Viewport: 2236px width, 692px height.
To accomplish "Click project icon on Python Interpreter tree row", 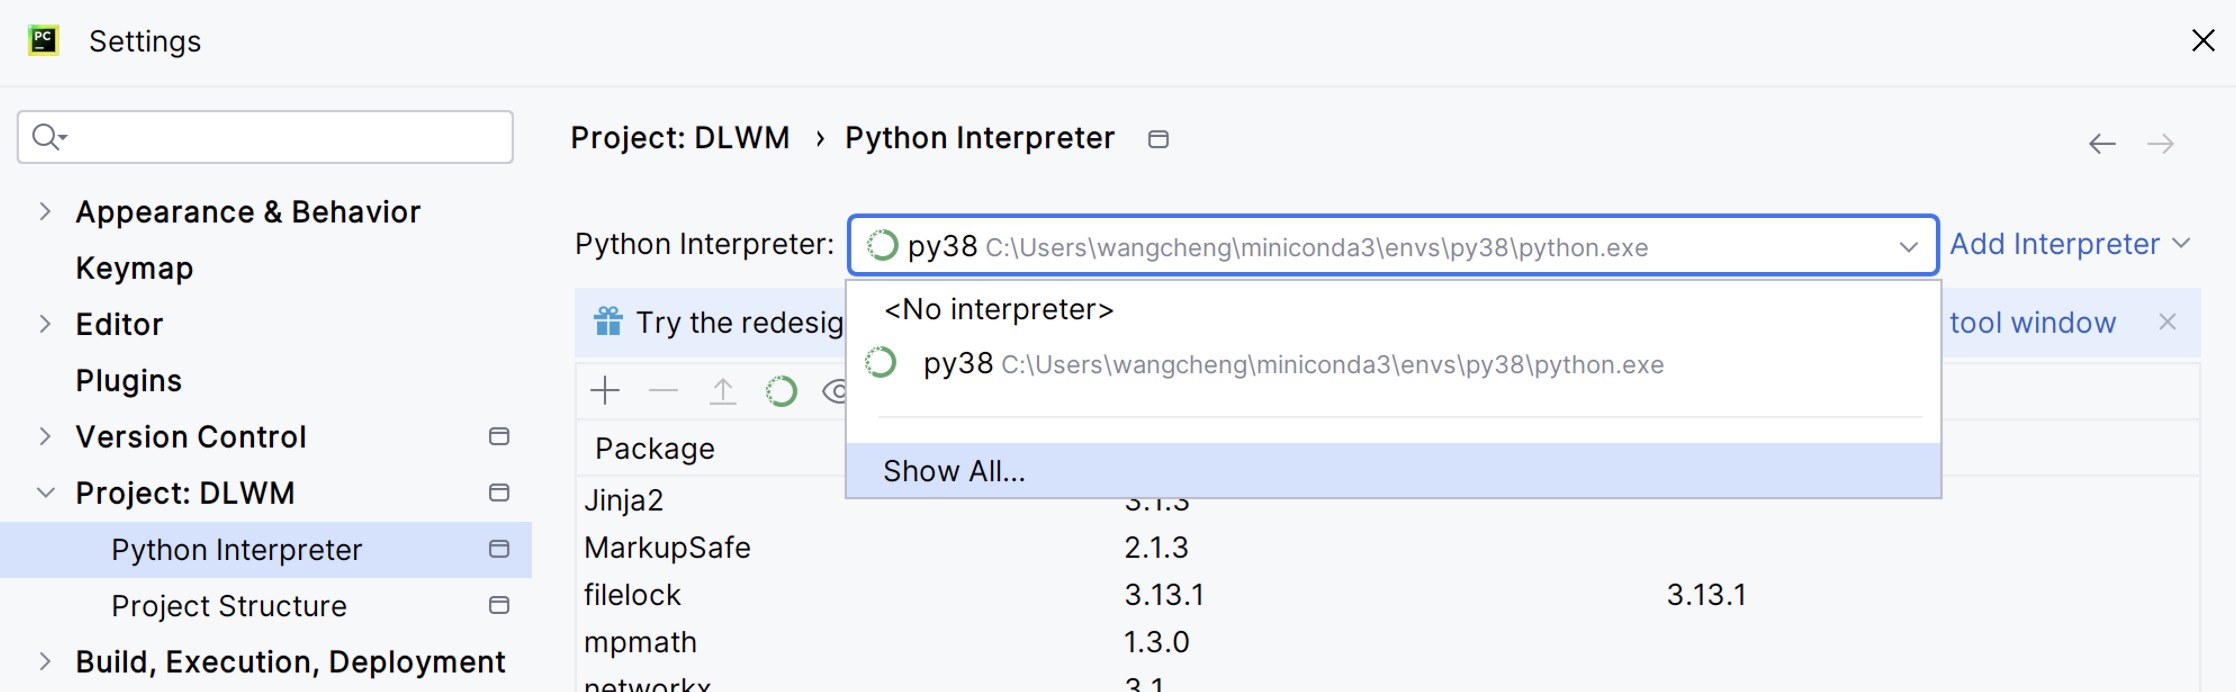I will click(x=499, y=548).
